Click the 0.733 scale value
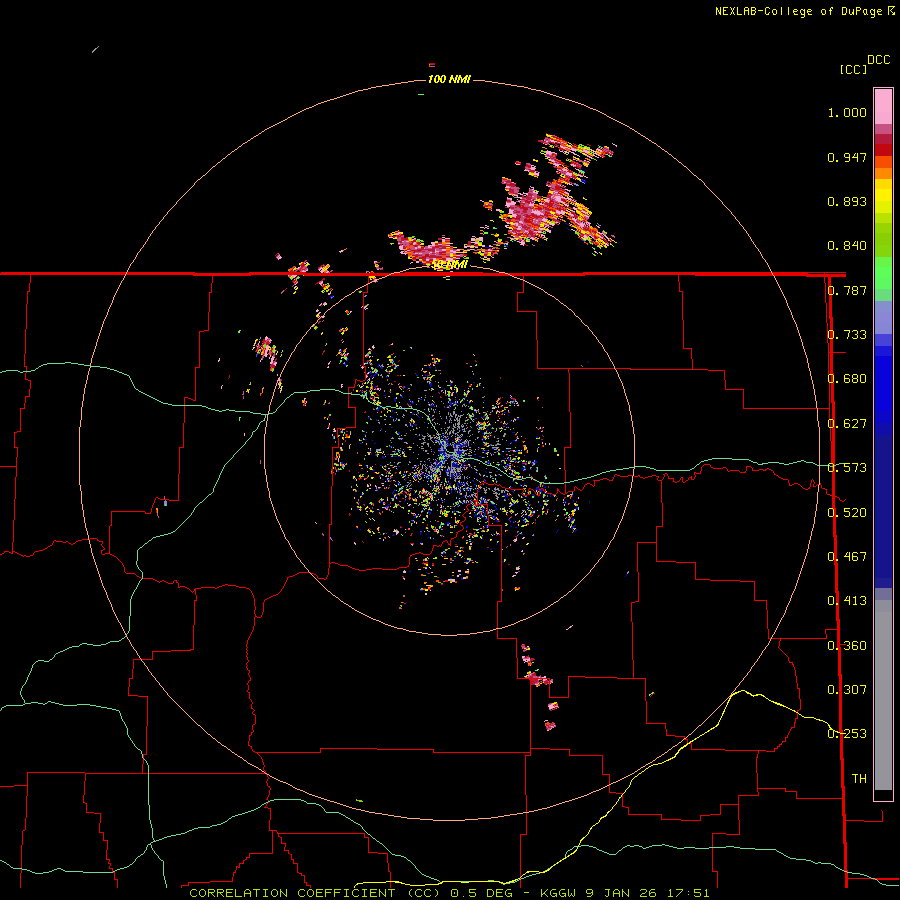900x900 pixels. click(847, 335)
